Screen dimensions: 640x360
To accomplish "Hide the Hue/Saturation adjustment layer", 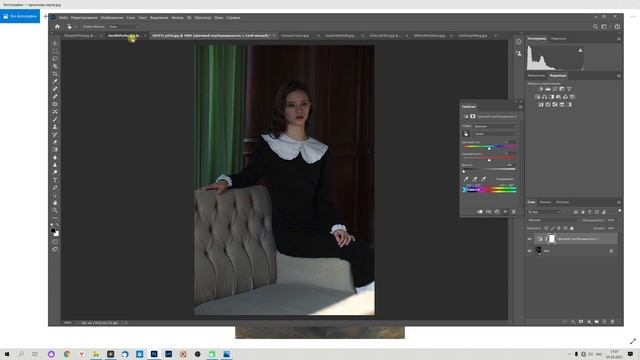I will [x=529, y=239].
